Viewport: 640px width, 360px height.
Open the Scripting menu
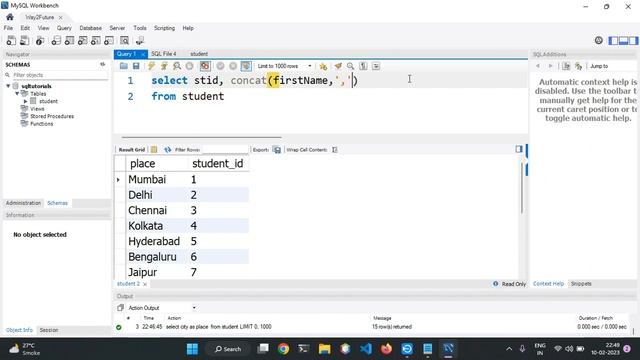(x=164, y=28)
